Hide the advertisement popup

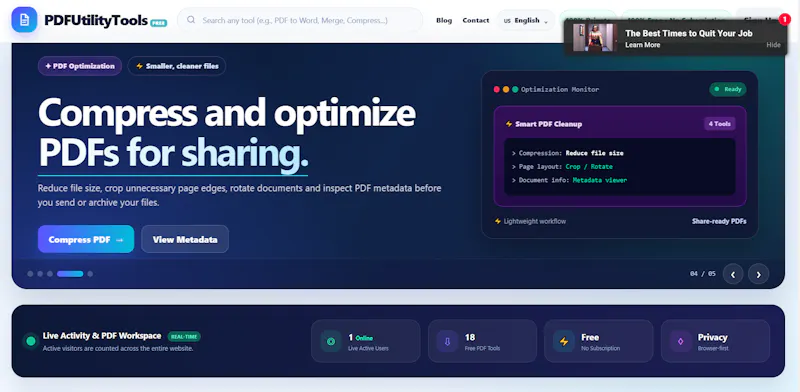pos(773,45)
